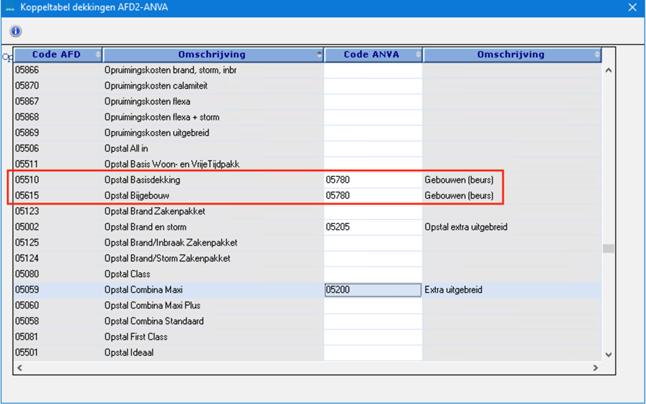This screenshot has width=646, height=404.
Task: Click the blue info icon in toolbar
Action: click(x=17, y=31)
